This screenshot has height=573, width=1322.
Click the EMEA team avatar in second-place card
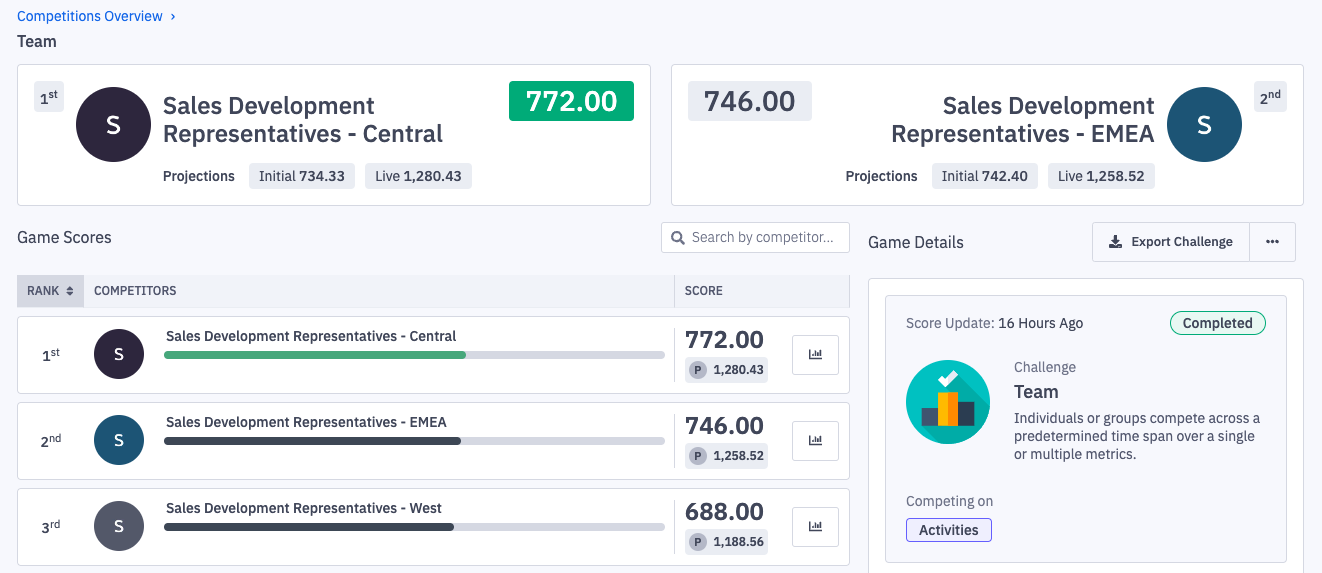[x=1204, y=125]
